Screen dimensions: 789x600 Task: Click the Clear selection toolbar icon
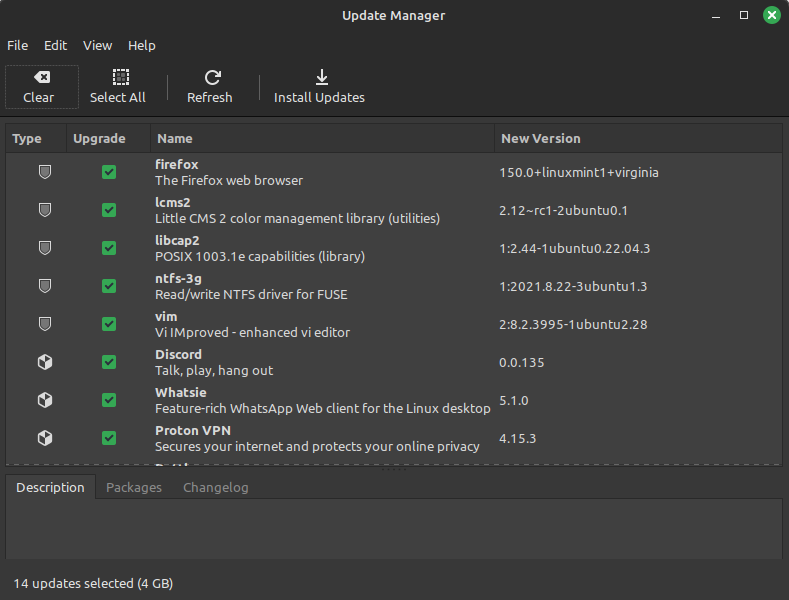(41, 77)
